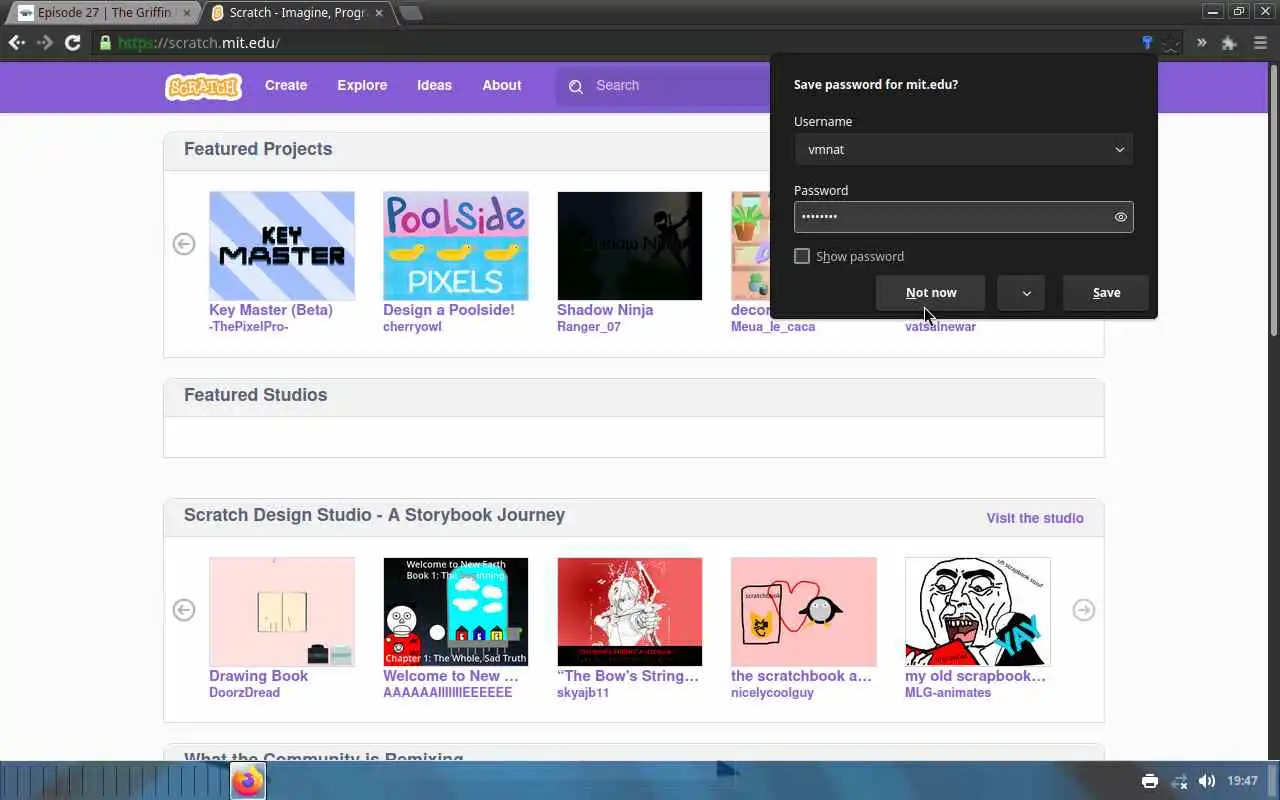Reload the Scratch page

click(x=72, y=43)
